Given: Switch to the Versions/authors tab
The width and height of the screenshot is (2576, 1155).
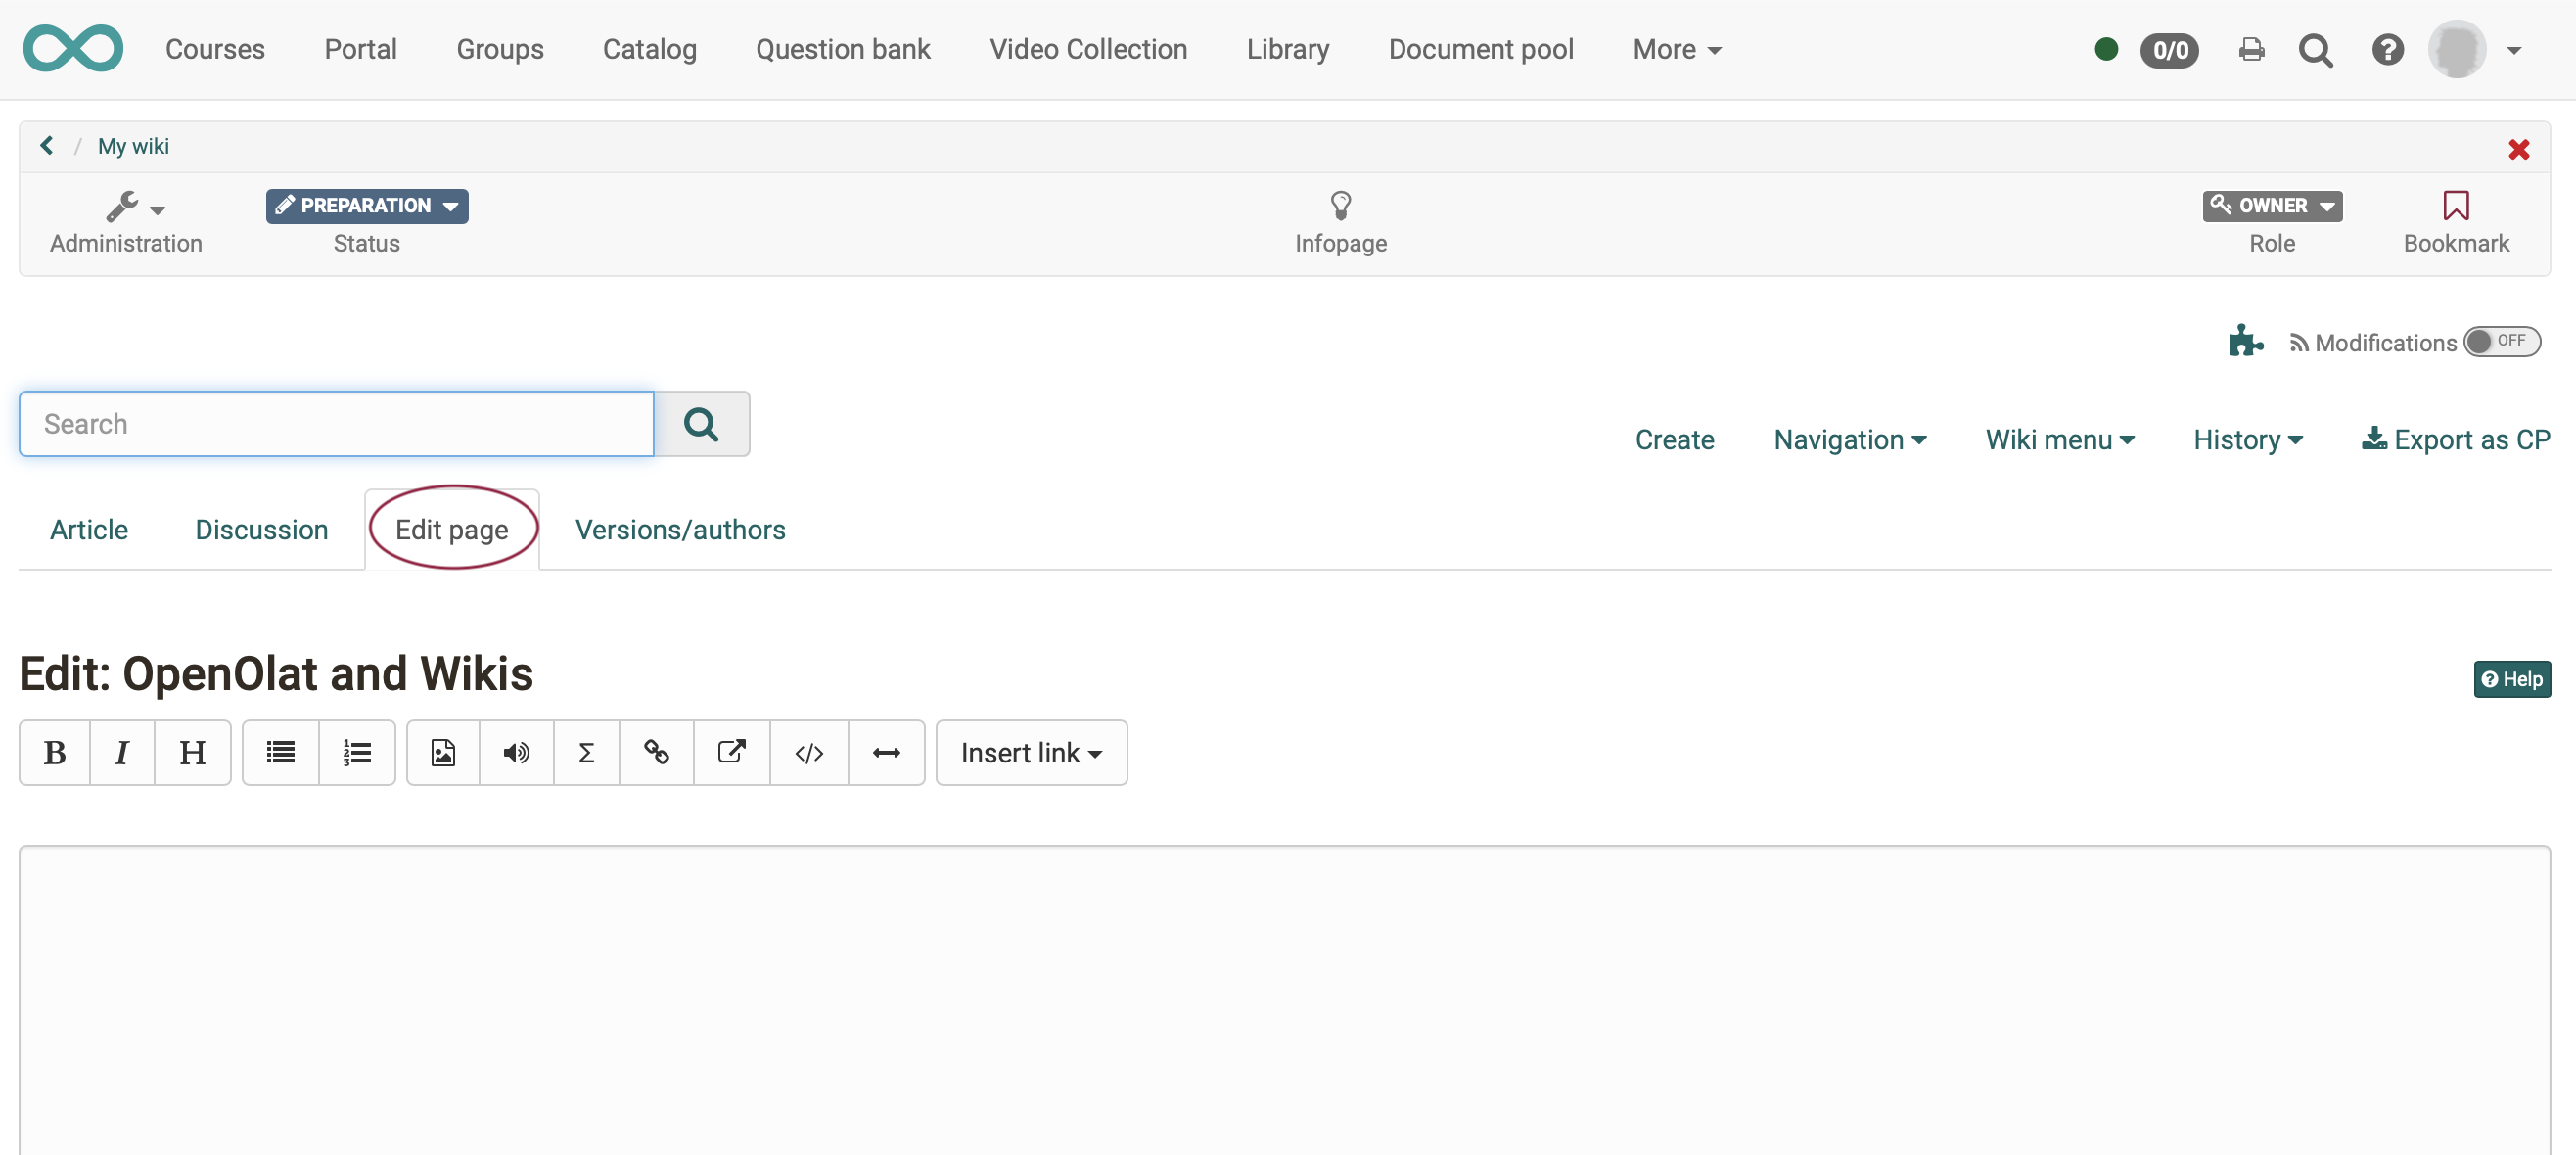Looking at the screenshot, I should pyautogui.click(x=680, y=529).
